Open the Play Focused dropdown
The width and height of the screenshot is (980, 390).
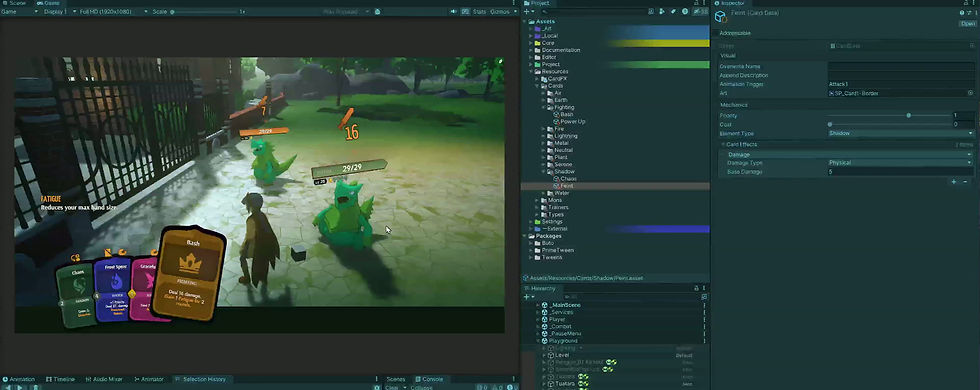point(346,11)
